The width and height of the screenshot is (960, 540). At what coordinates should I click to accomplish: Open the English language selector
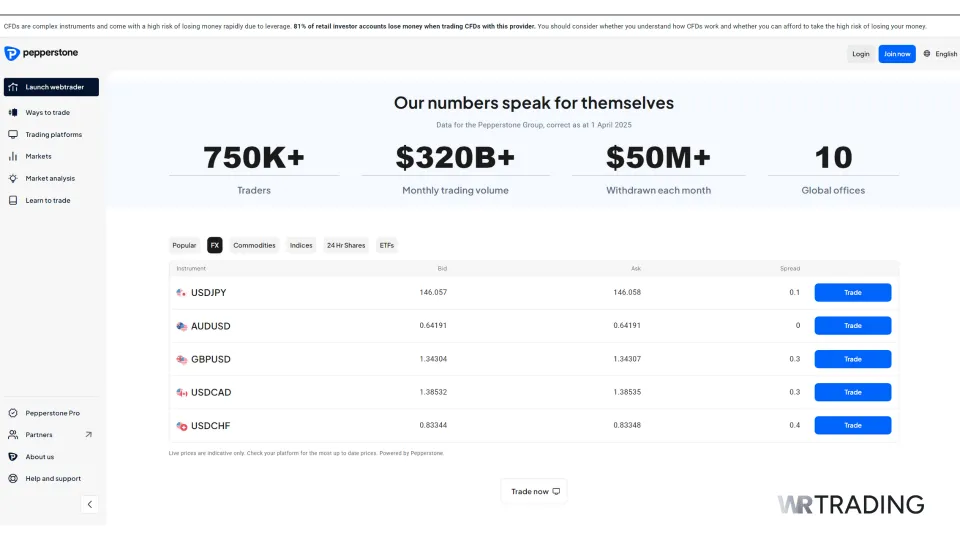(940, 54)
